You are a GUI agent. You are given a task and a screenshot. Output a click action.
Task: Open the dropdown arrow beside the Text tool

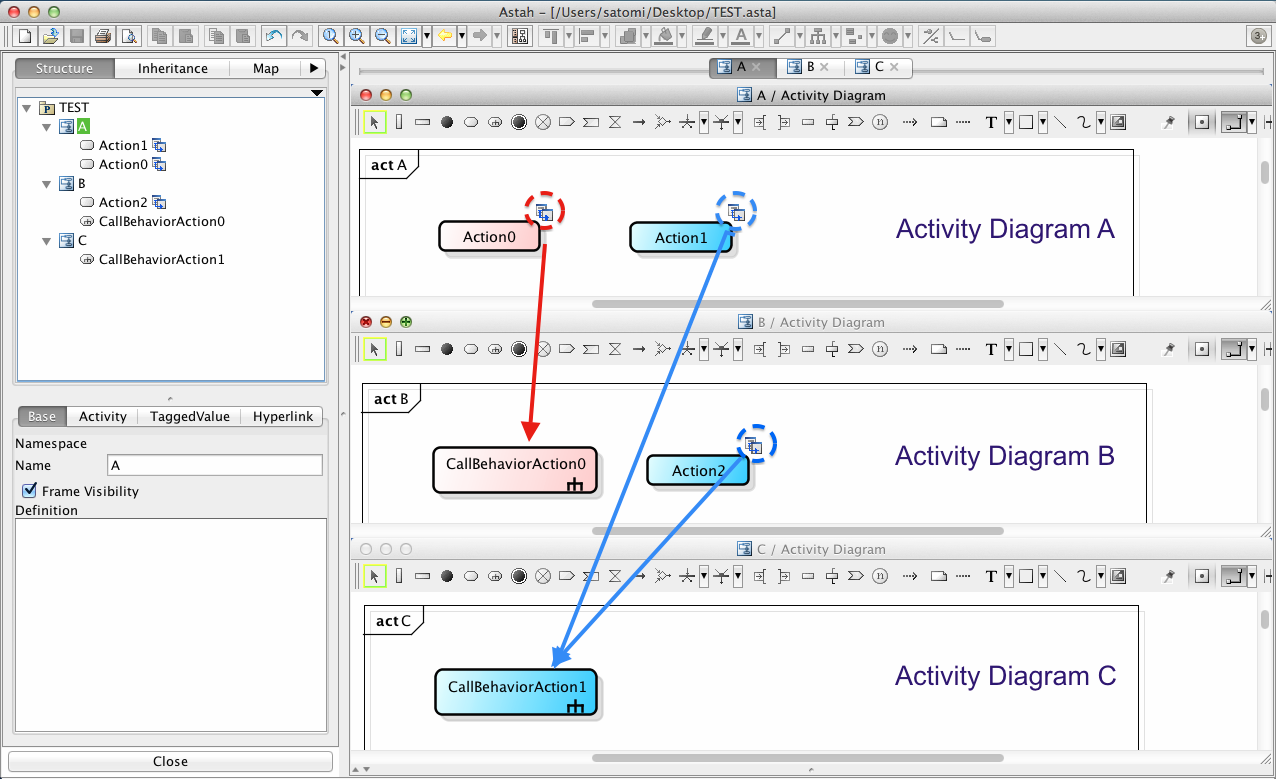[x=1009, y=123]
